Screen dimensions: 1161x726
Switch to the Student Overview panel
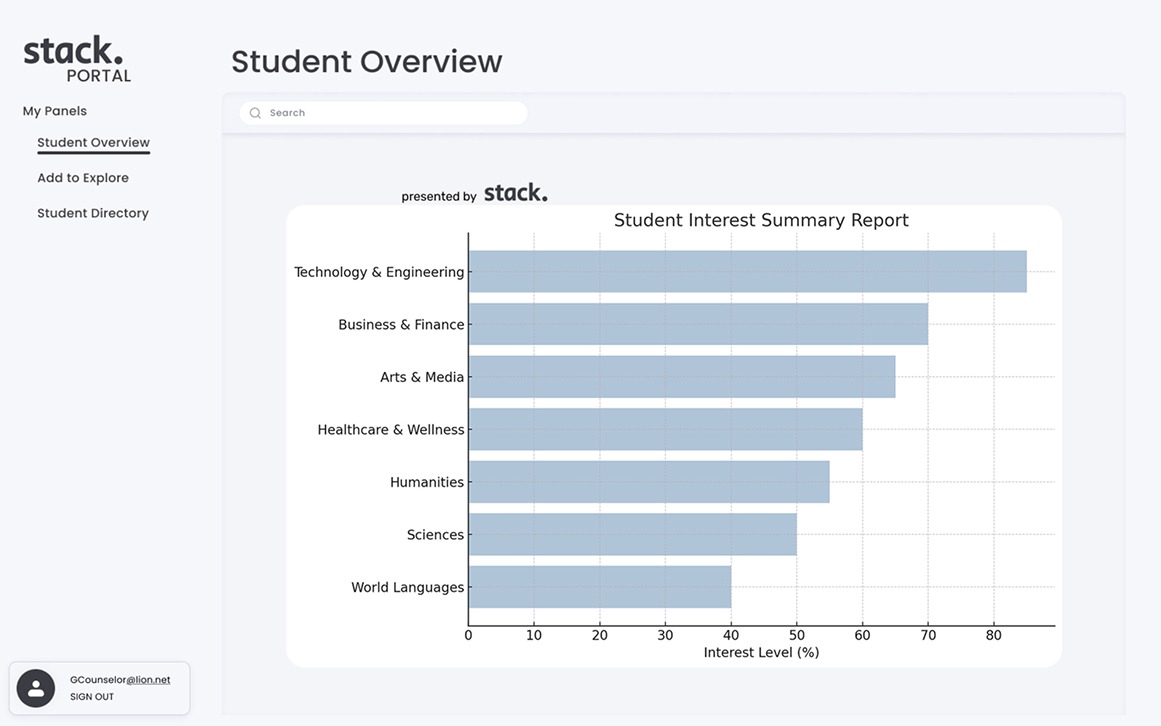pos(93,141)
